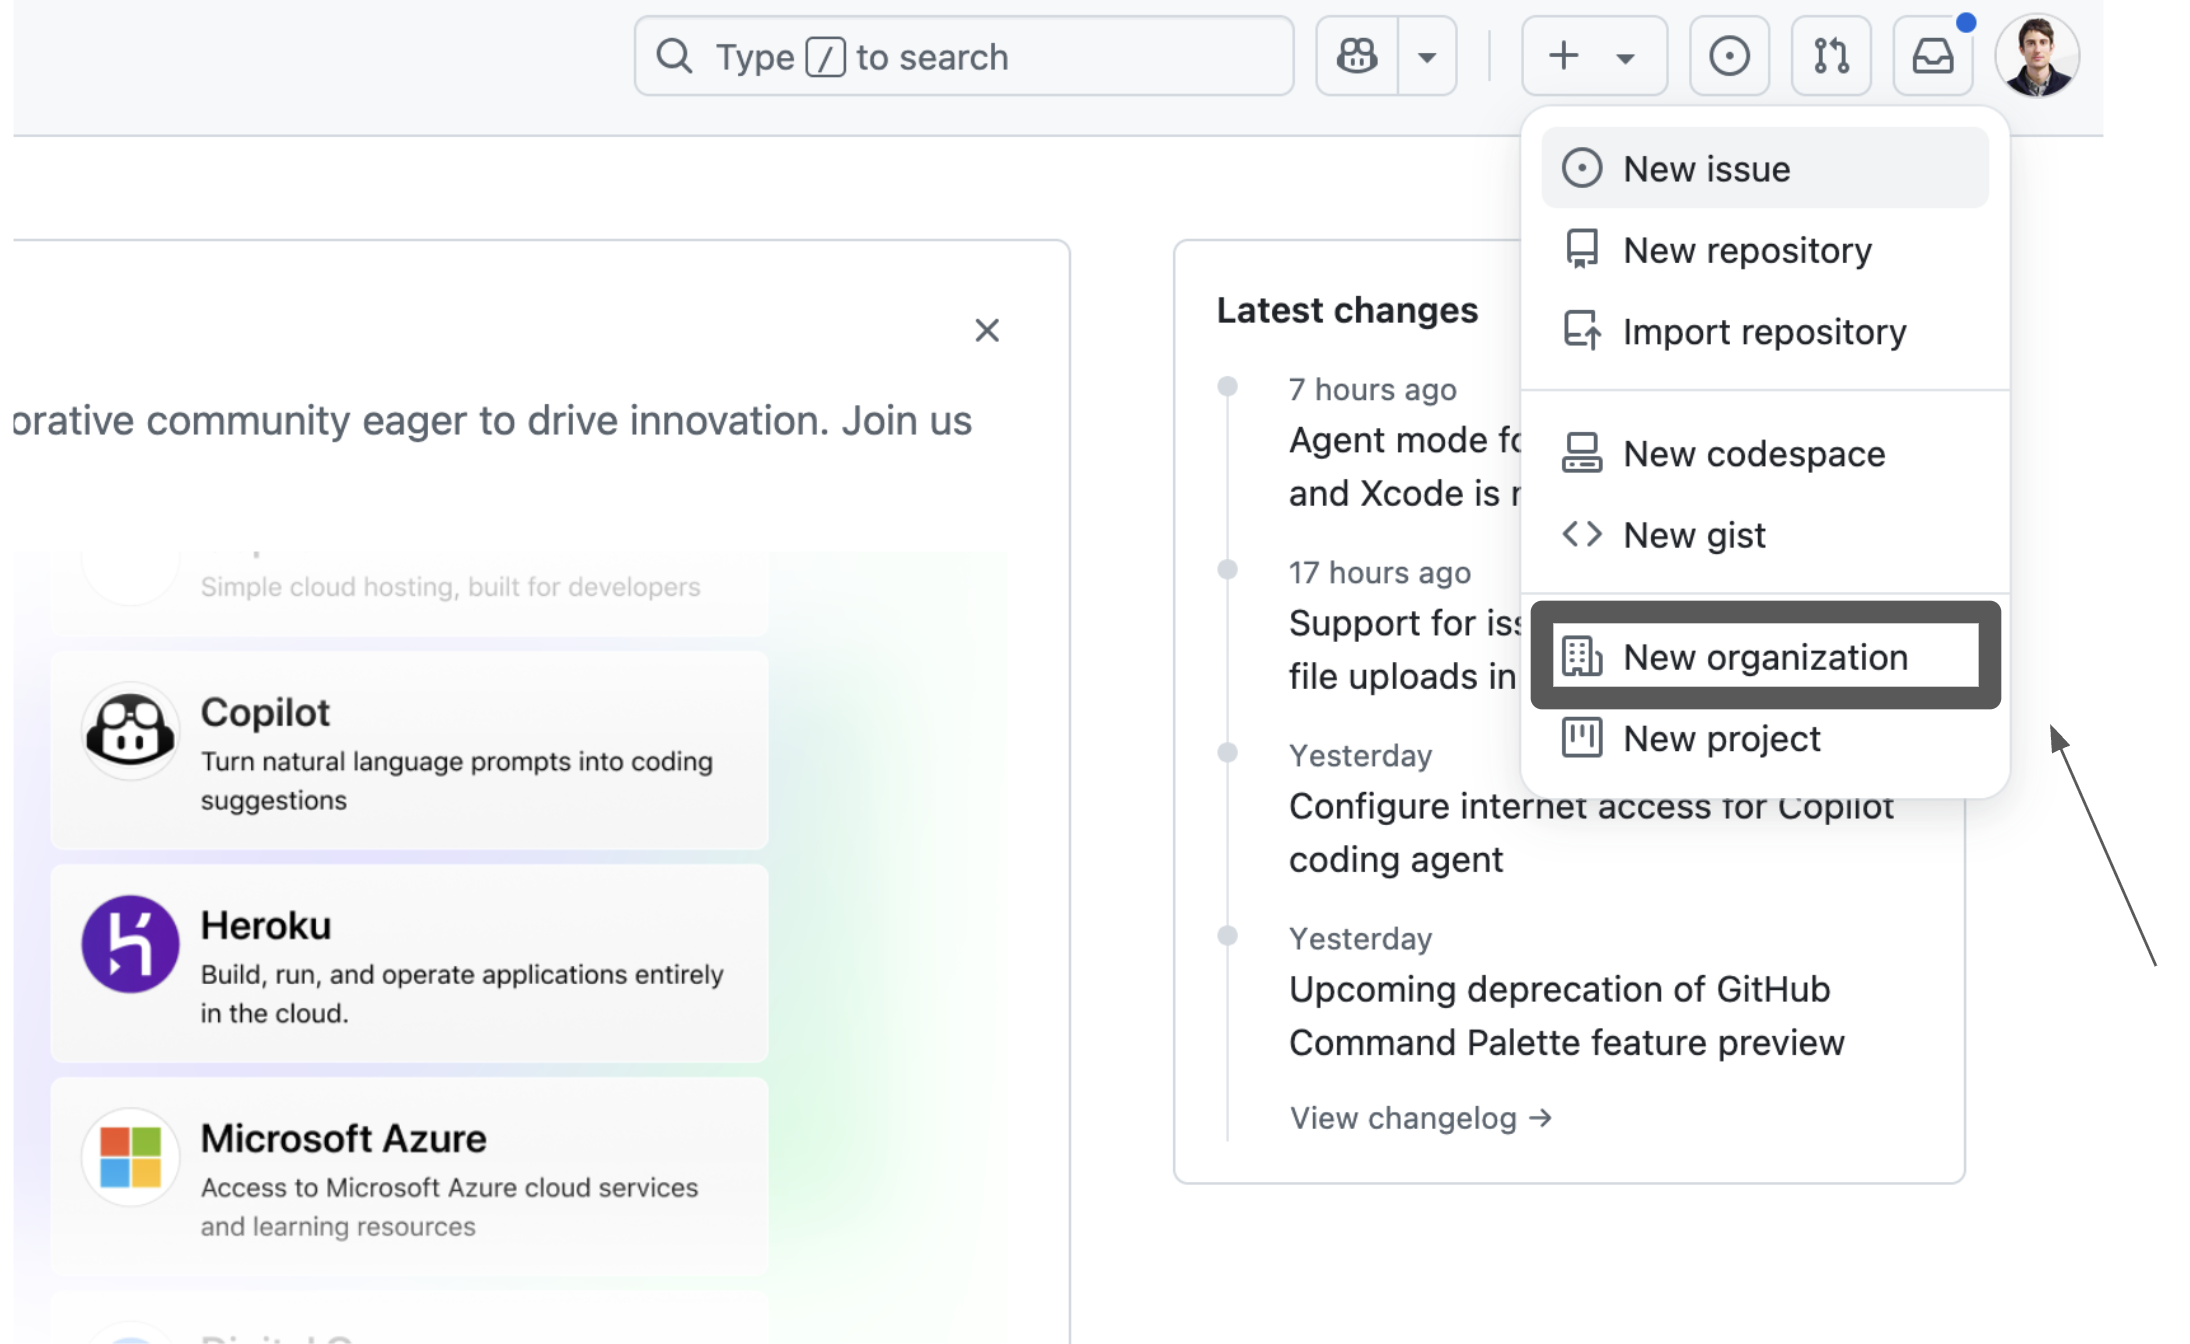Click the New organization building icon
The image size is (2190, 1344).
tap(1582, 657)
